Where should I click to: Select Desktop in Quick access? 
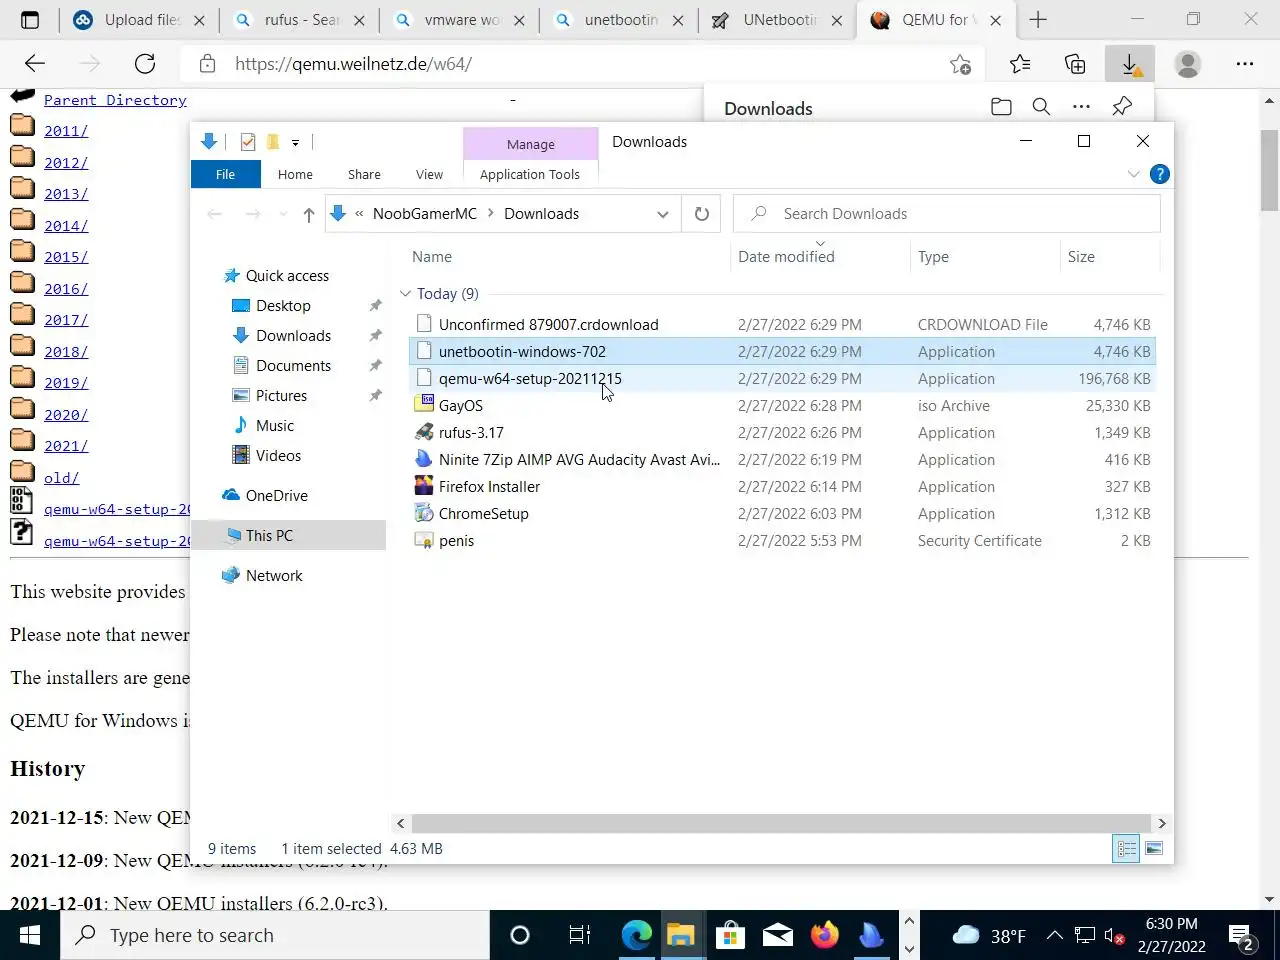[x=283, y=306]
